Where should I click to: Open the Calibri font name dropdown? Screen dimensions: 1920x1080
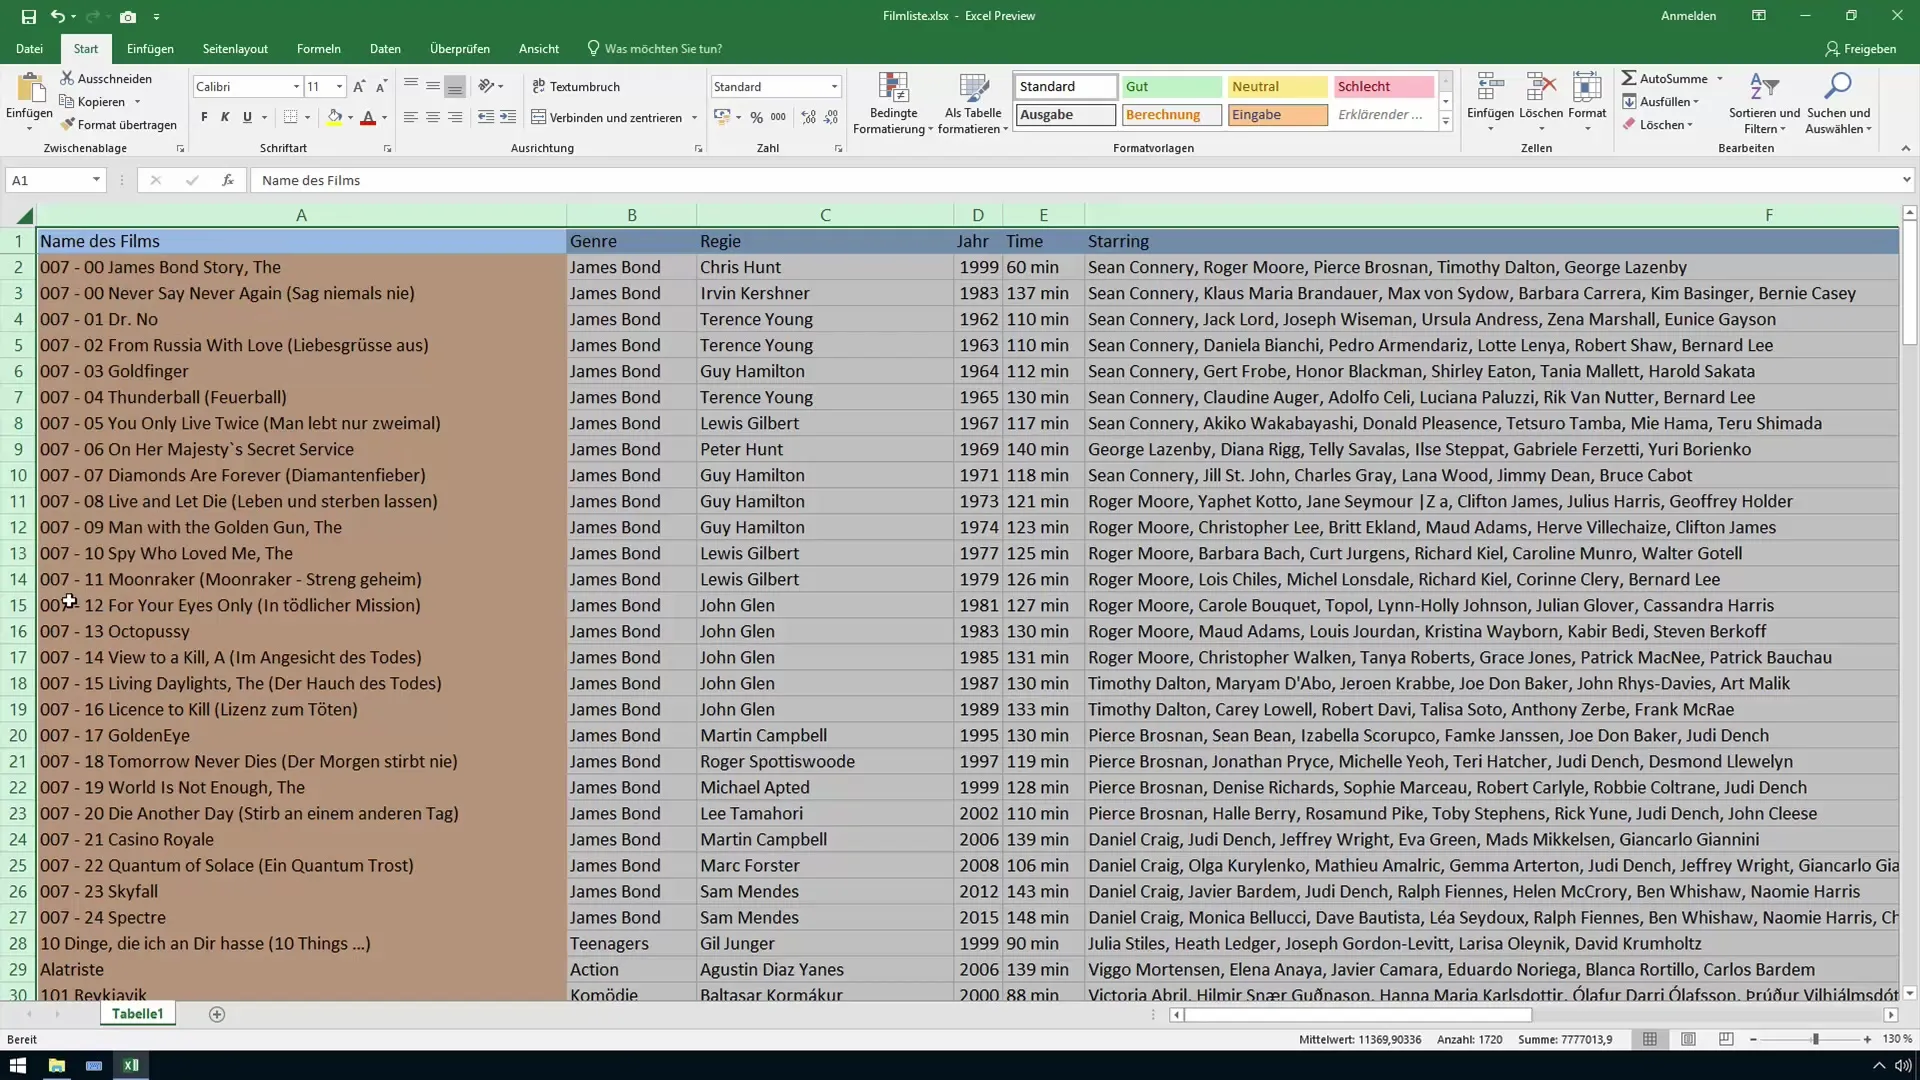(x=296, y=87)
